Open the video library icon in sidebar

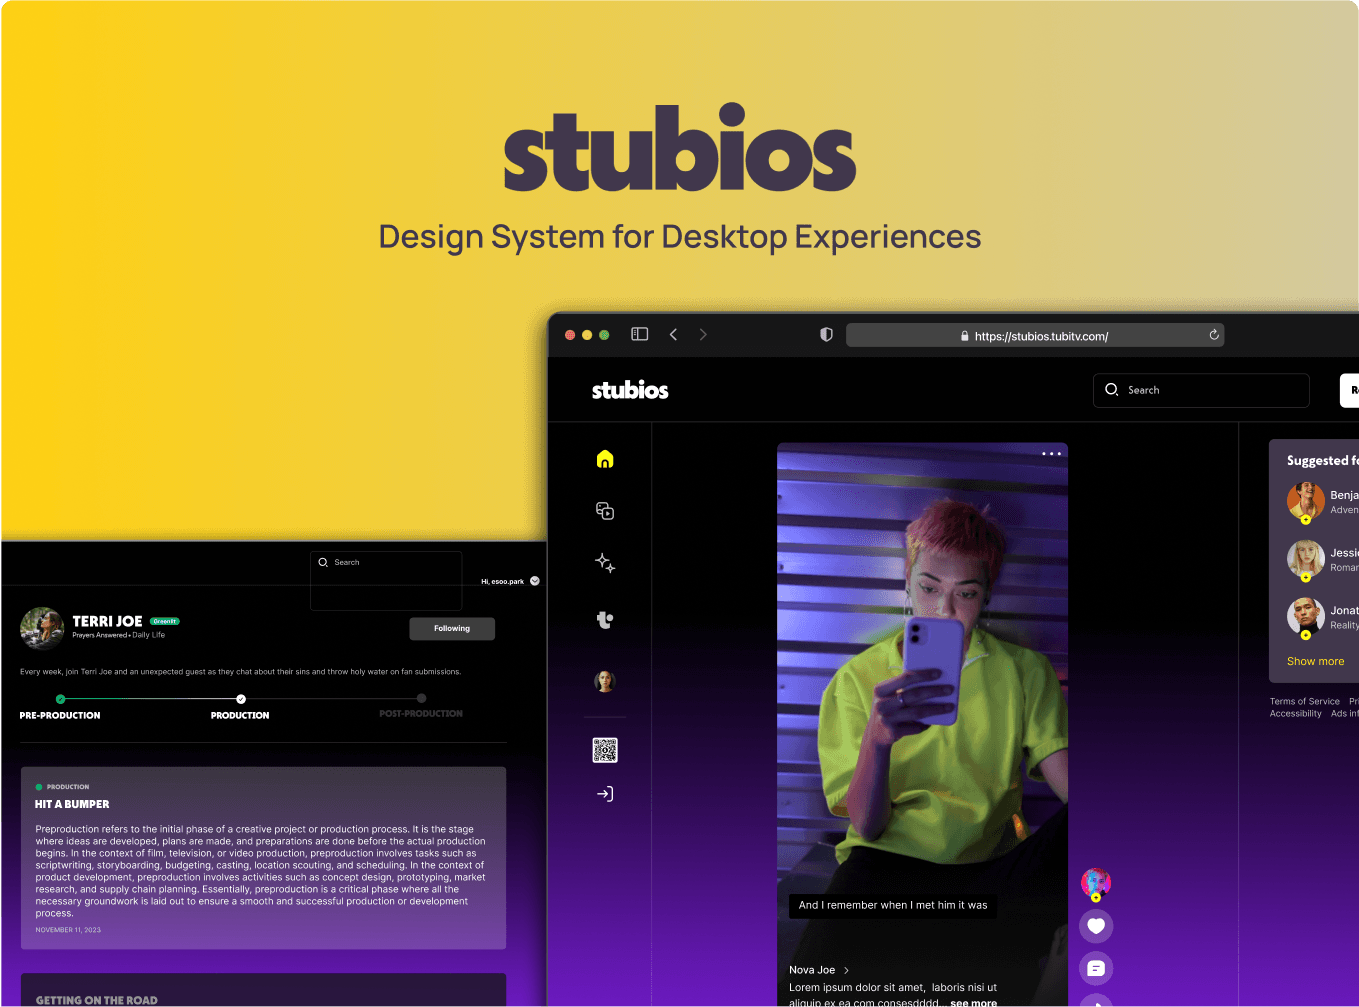pos(605,511)
